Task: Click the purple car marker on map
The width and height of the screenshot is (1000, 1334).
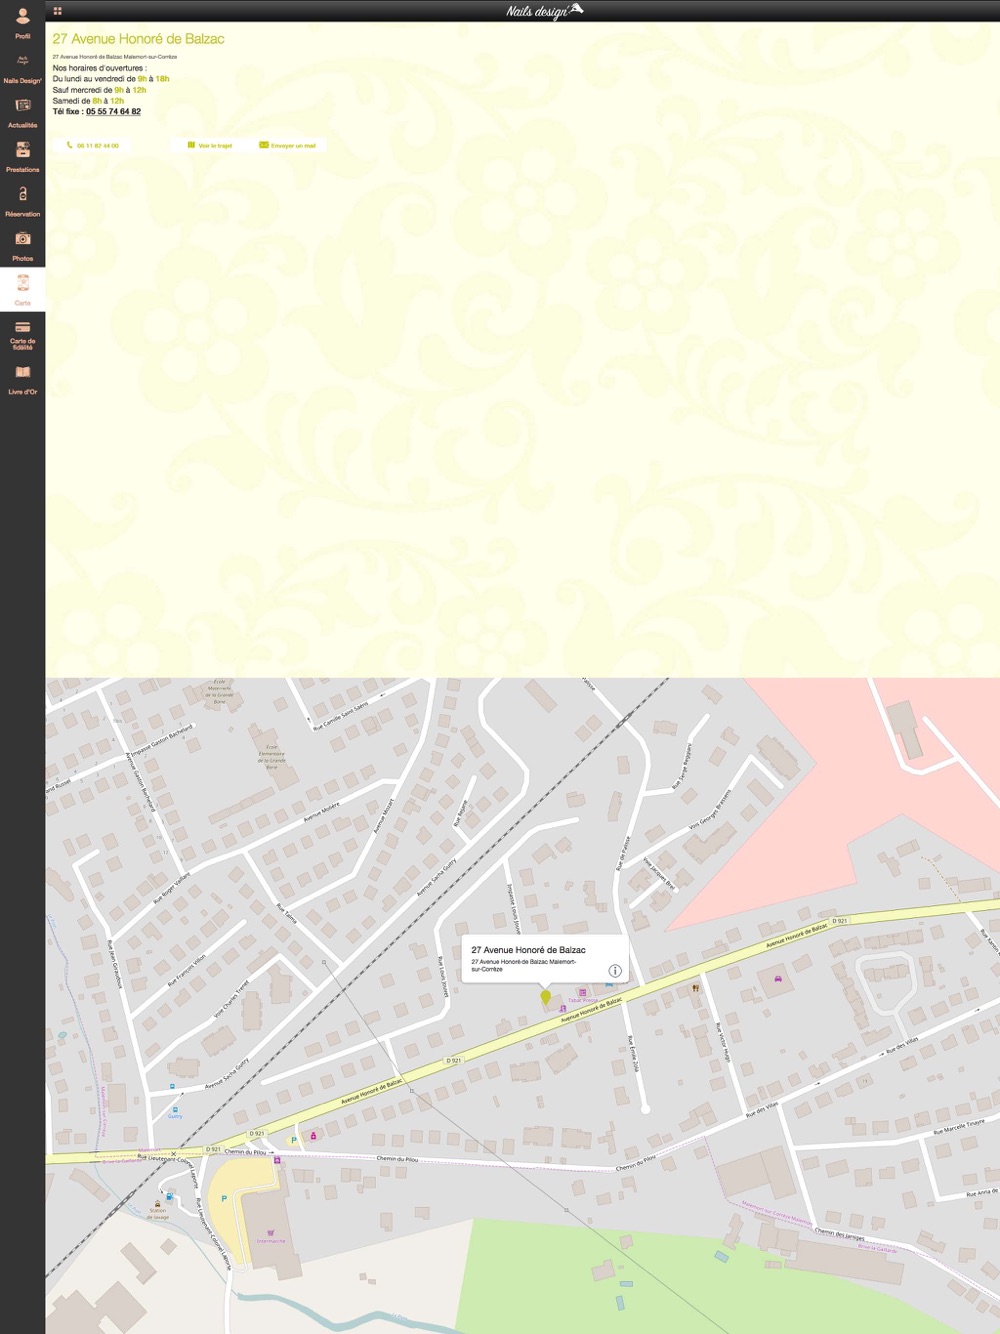Action: coord(778,978)
